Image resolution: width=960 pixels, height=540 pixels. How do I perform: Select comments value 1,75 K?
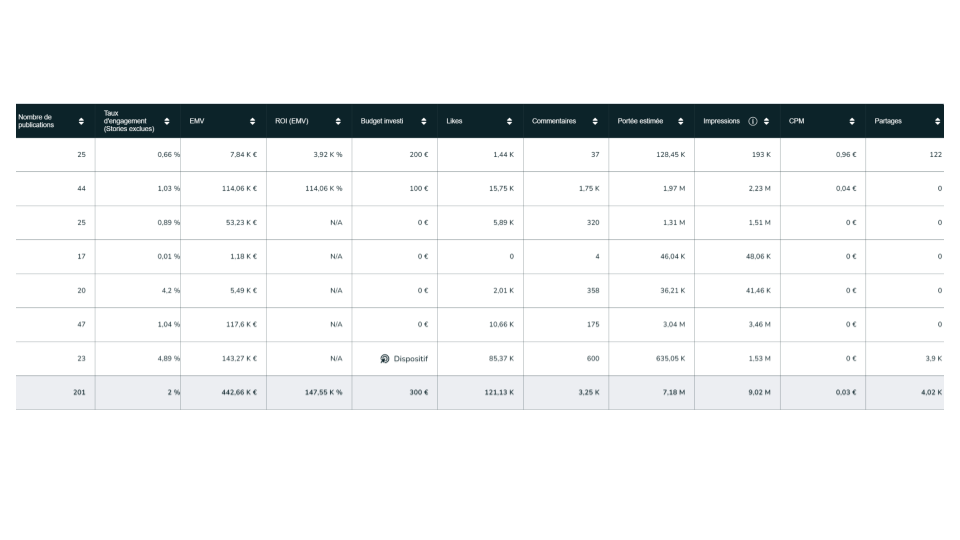[x=590, y=189]
